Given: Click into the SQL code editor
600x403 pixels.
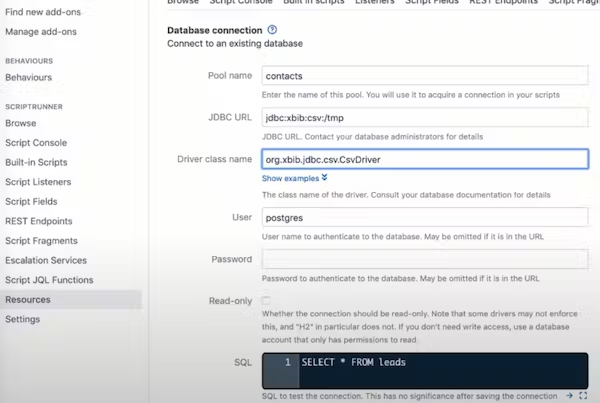Looking at the screenshot, I should tap(425, 371).
